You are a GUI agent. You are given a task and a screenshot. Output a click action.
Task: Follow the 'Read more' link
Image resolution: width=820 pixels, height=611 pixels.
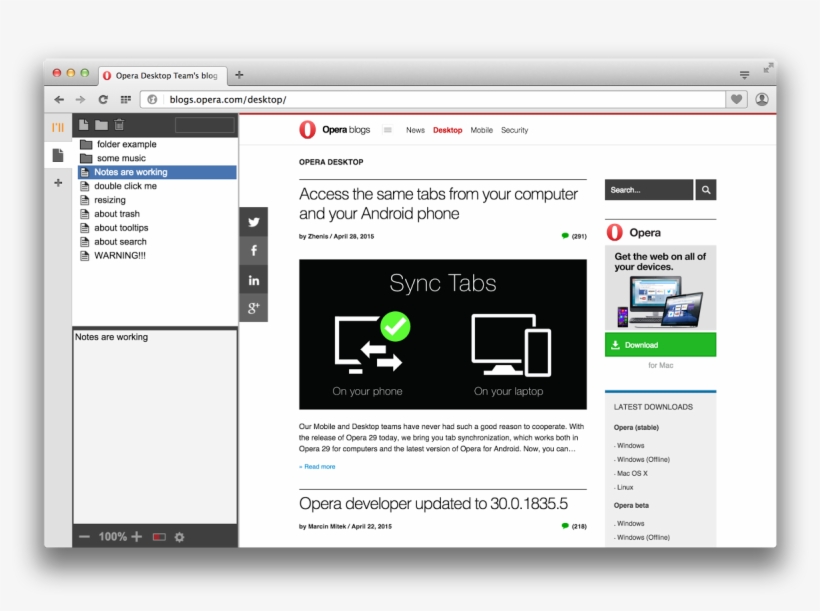pyautogui.click(x=318, y=467)
